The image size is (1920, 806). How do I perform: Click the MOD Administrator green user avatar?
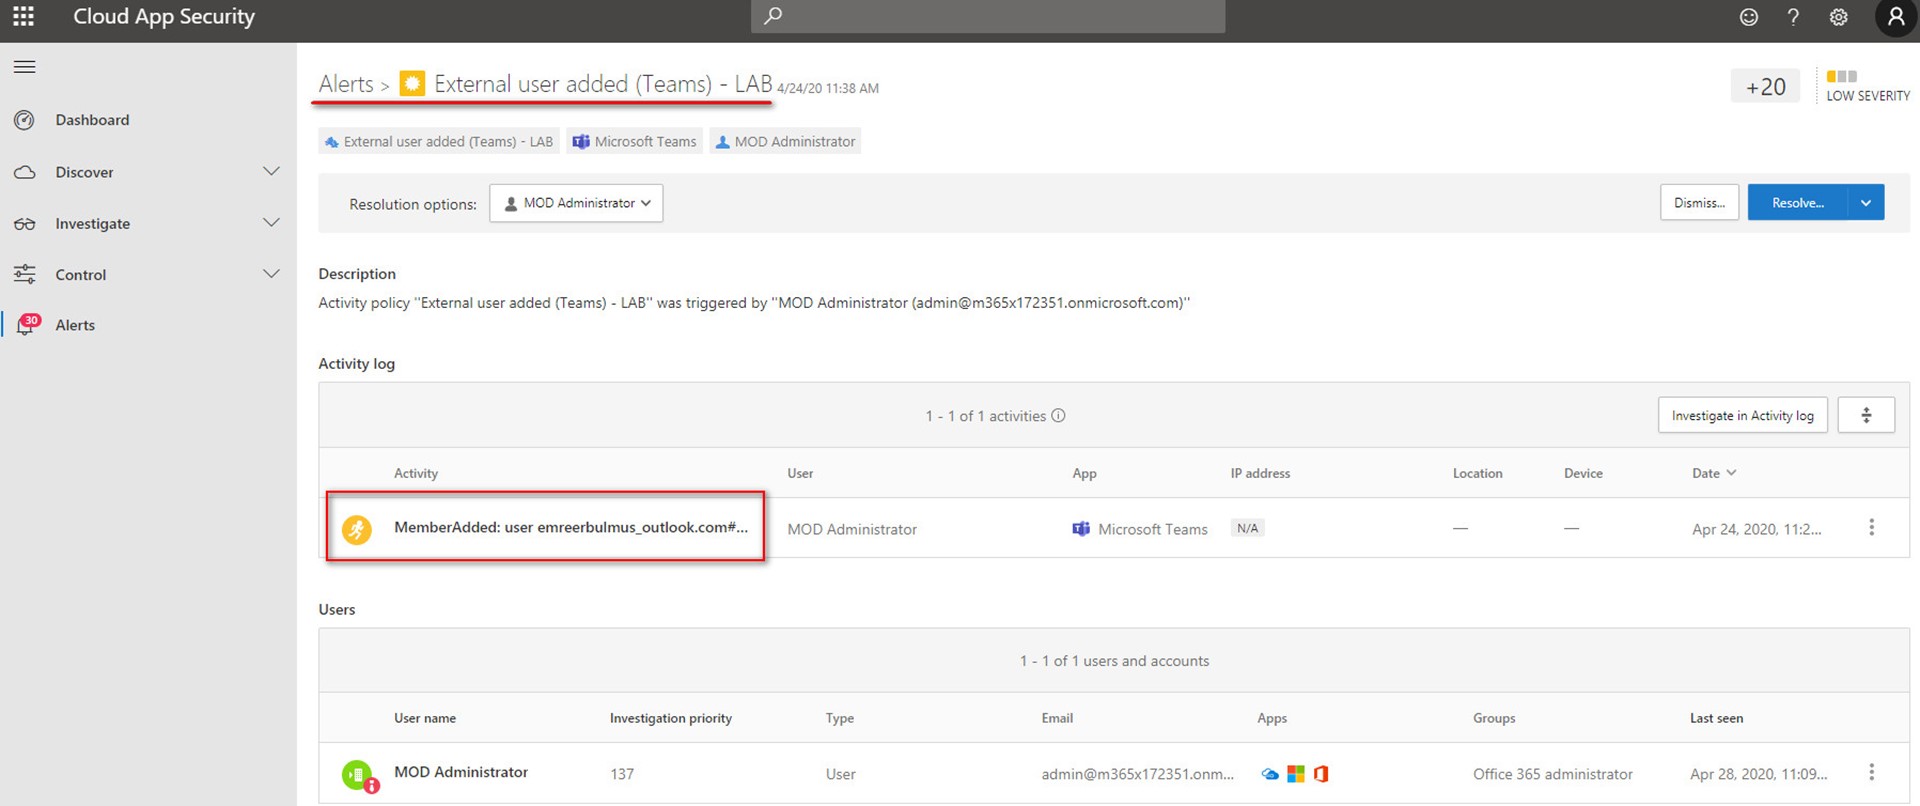click(x=358, y=774)
